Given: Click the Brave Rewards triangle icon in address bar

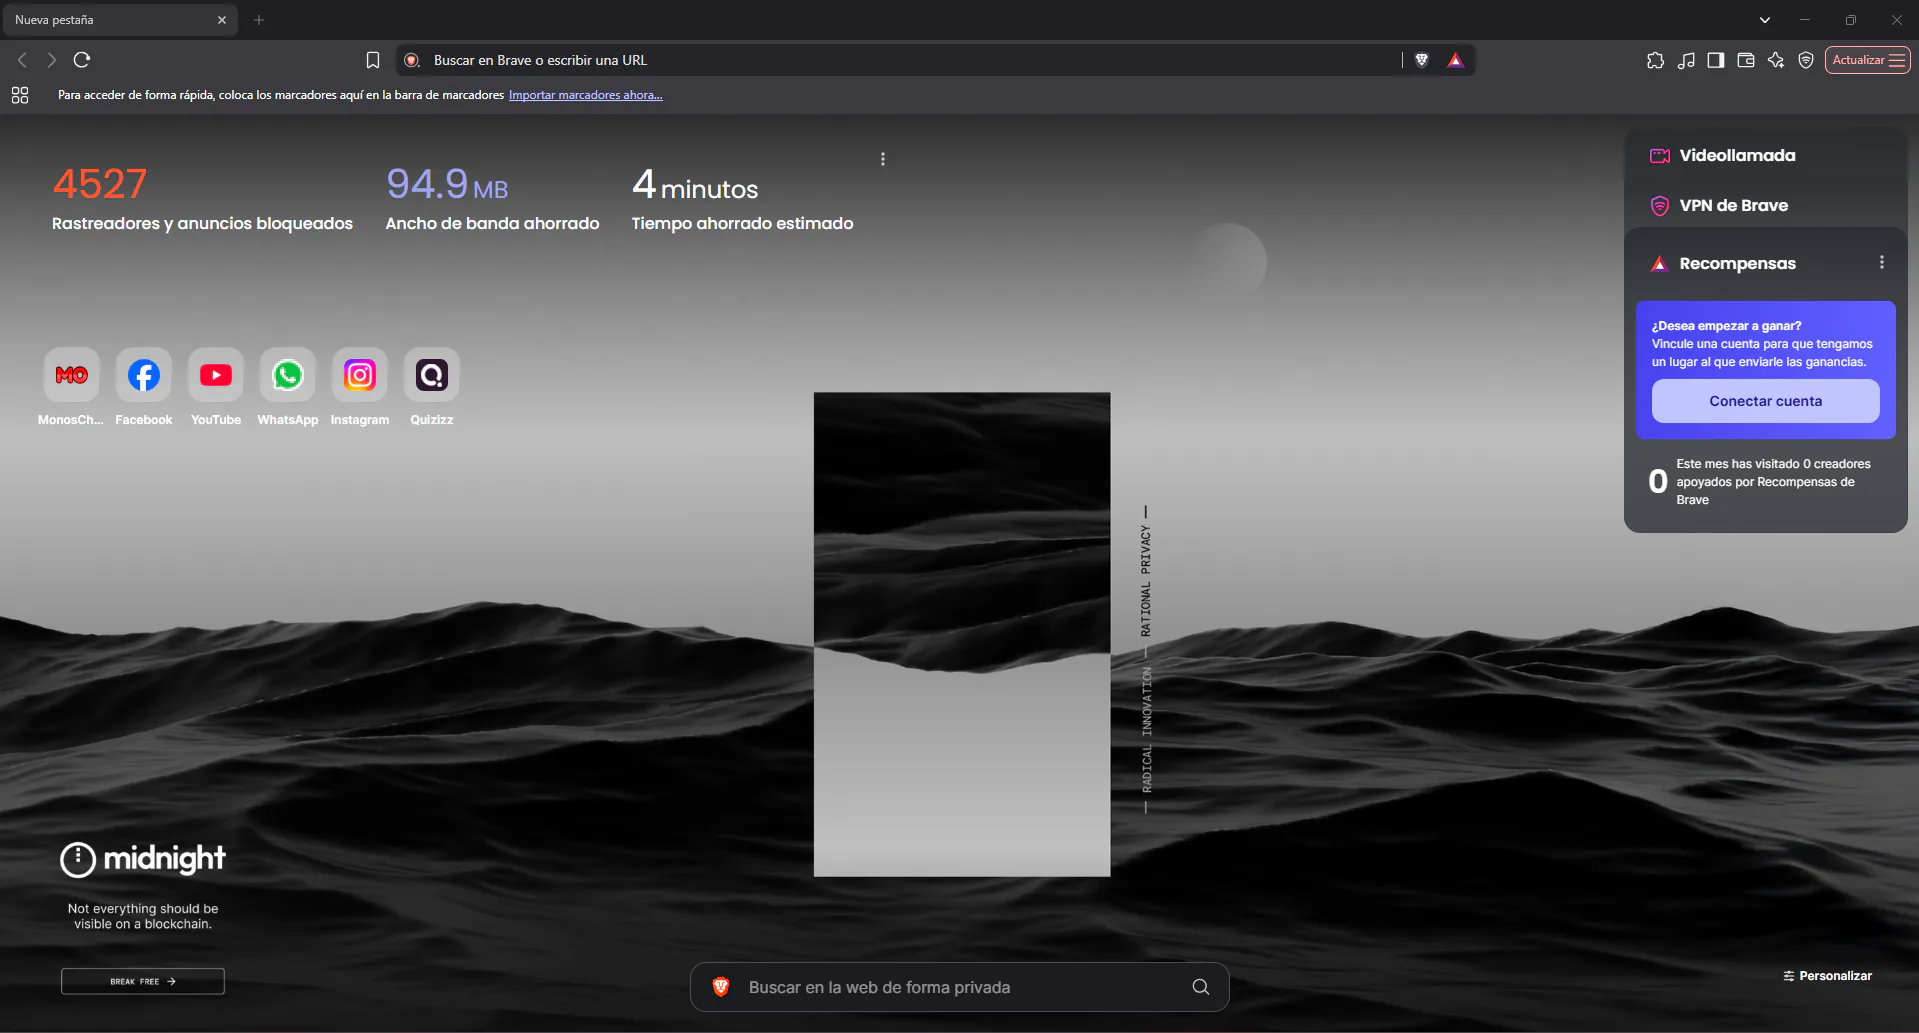Looking at the screenshot, I should coord(1455,60).
